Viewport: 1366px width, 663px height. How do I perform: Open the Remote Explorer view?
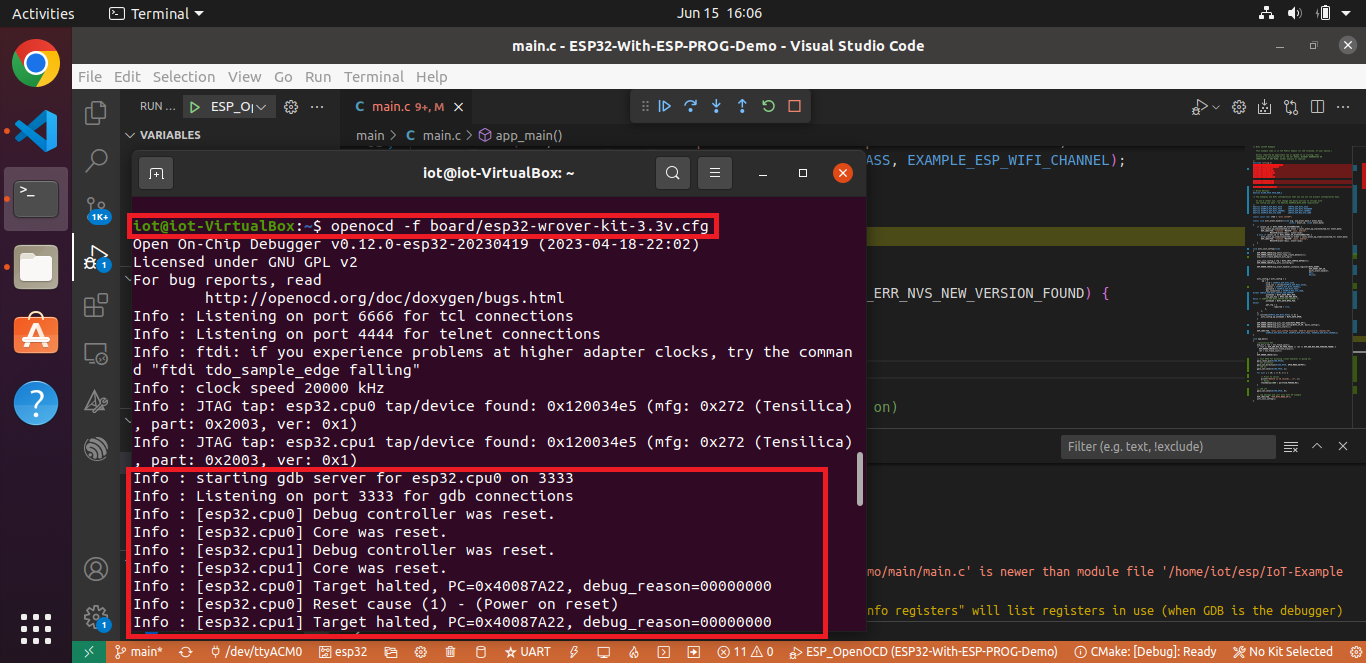[96, 353]
